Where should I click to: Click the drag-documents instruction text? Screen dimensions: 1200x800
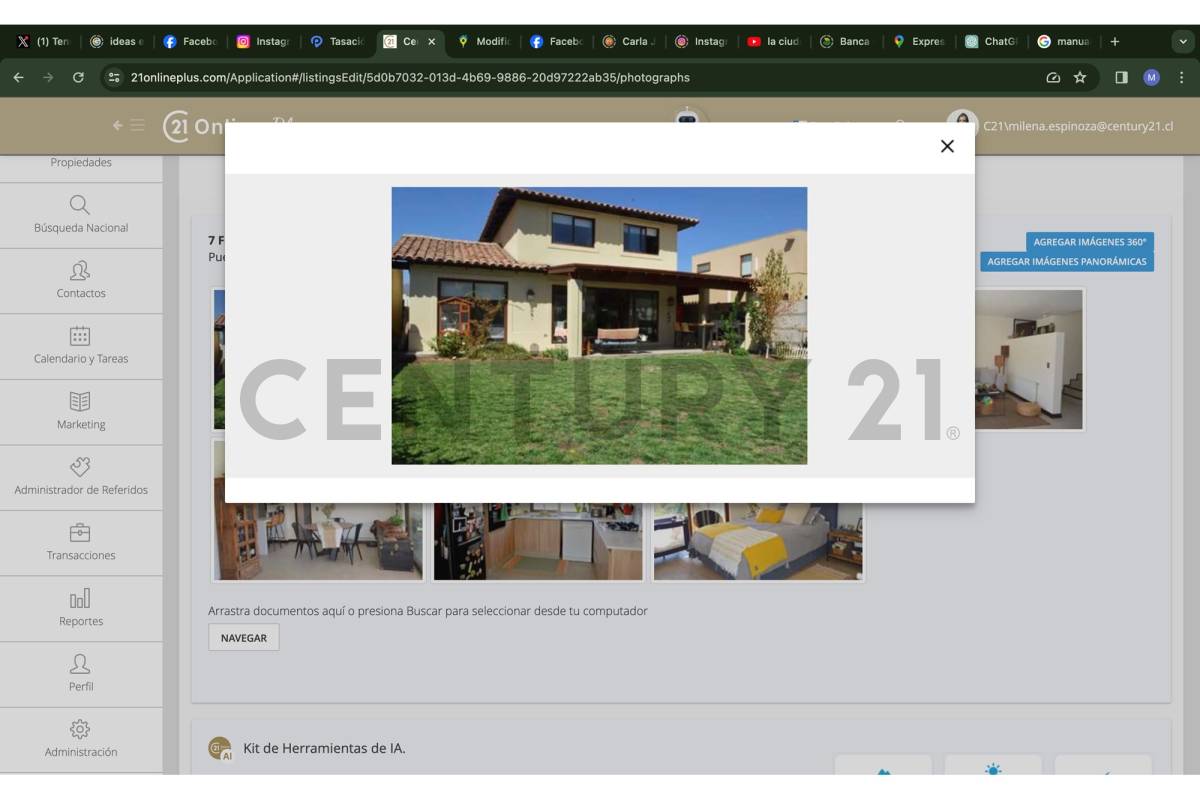click(x=428, y=610)
